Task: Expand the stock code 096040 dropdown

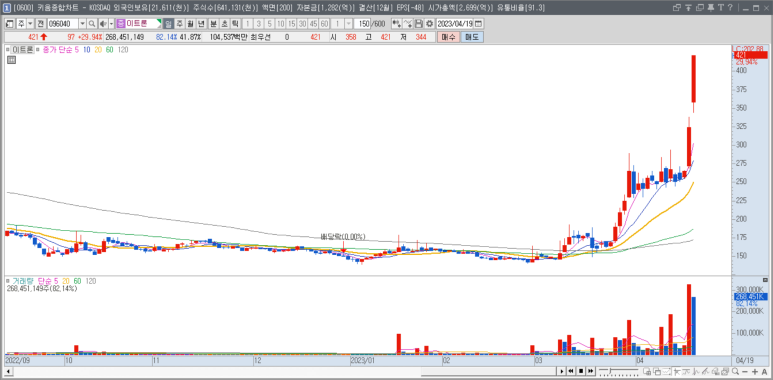Action: pyautogui.click(x=82, y=24)
